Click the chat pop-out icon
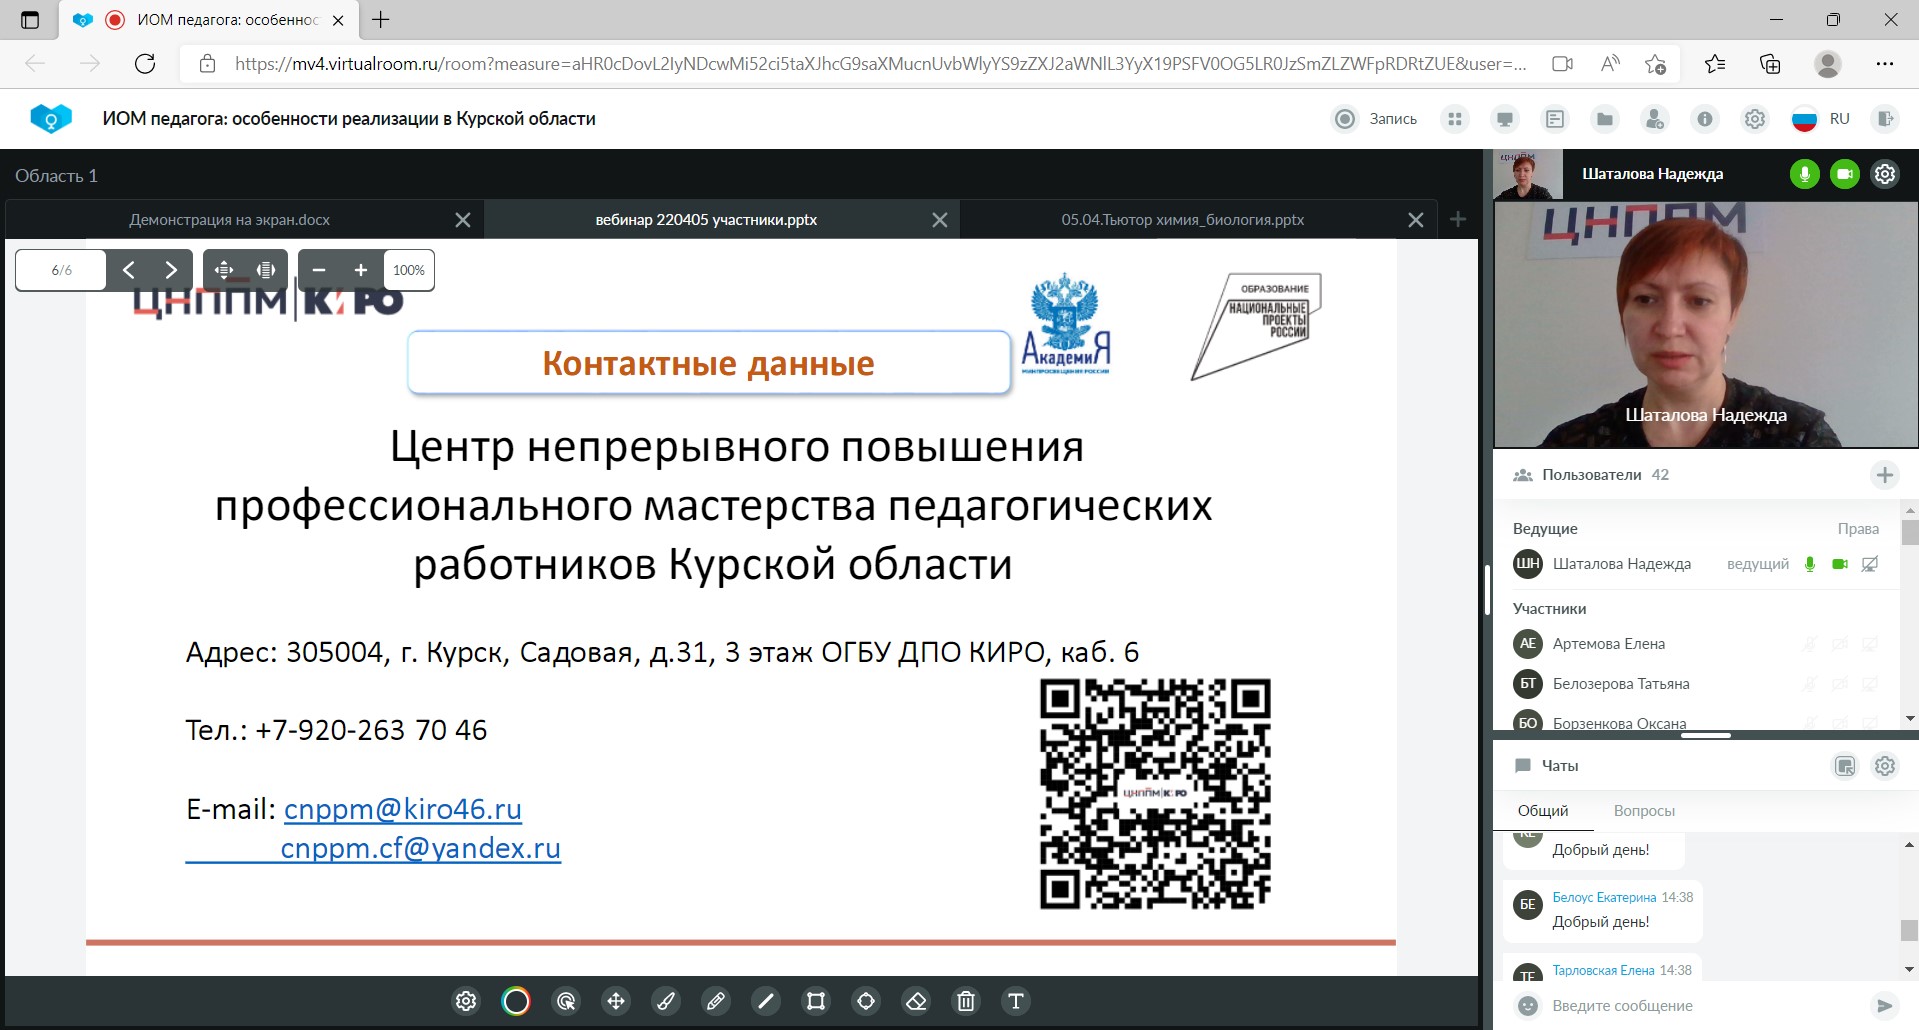Viewport: 1919px width, 1030px height. tap(1845, 766)
